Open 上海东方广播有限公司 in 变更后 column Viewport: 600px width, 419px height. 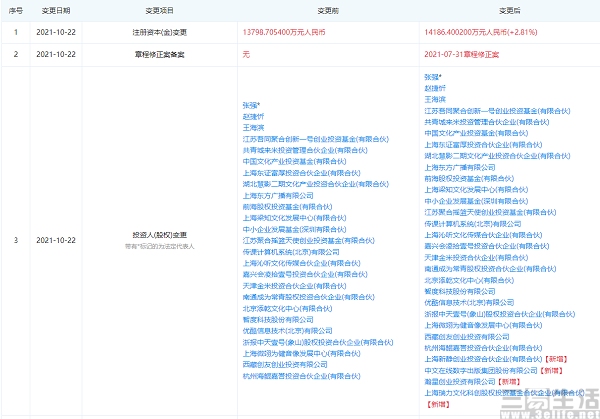click(x=462, y=168)
